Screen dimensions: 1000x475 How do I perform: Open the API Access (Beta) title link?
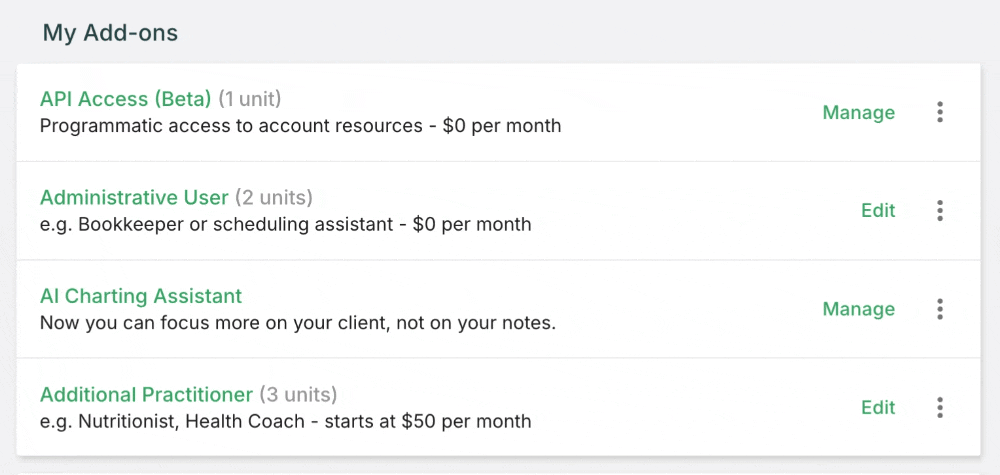point(126,99)
